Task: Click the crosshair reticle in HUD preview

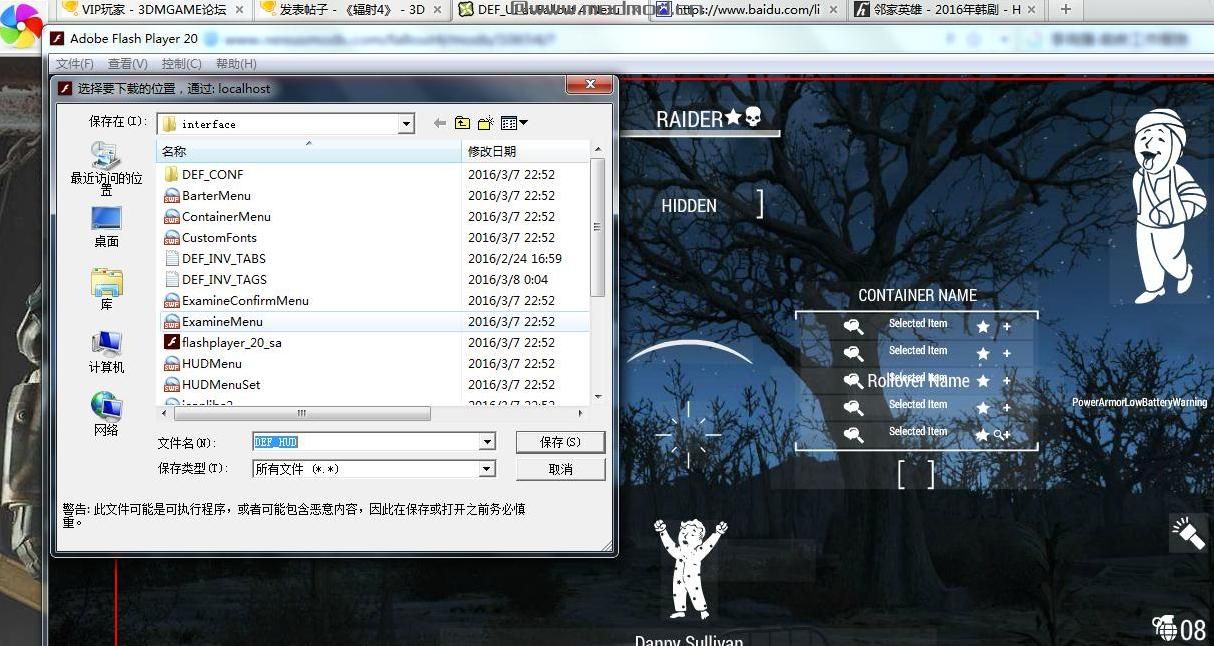Action: tap(688, 434)
